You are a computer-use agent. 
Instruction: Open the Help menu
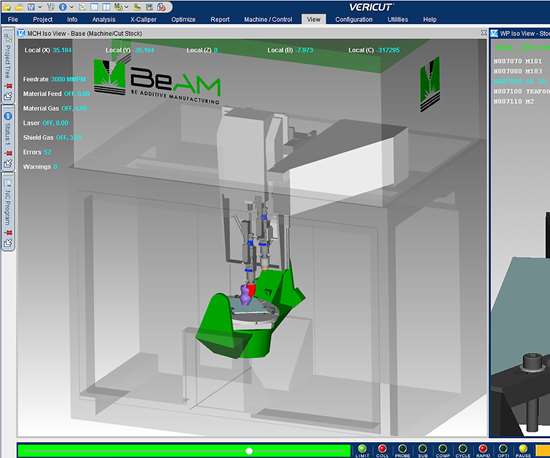tap(430, 20)
